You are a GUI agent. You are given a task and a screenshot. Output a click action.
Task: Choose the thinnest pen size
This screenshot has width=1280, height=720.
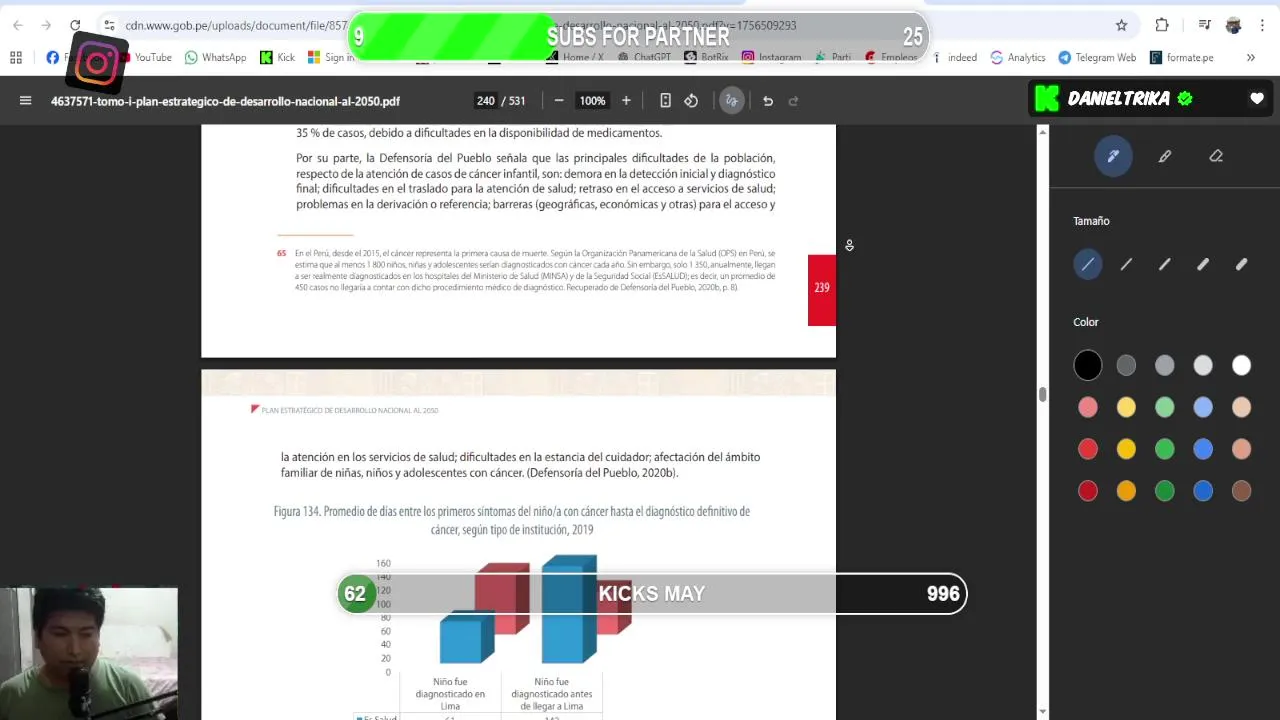[1088, 264]
